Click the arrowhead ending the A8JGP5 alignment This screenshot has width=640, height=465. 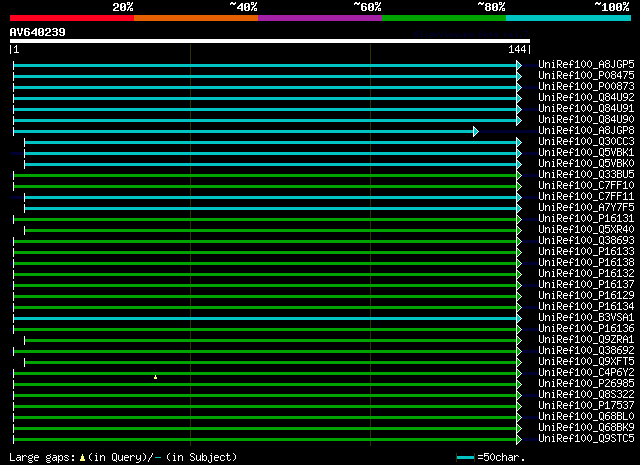click(x=519, y=65)
